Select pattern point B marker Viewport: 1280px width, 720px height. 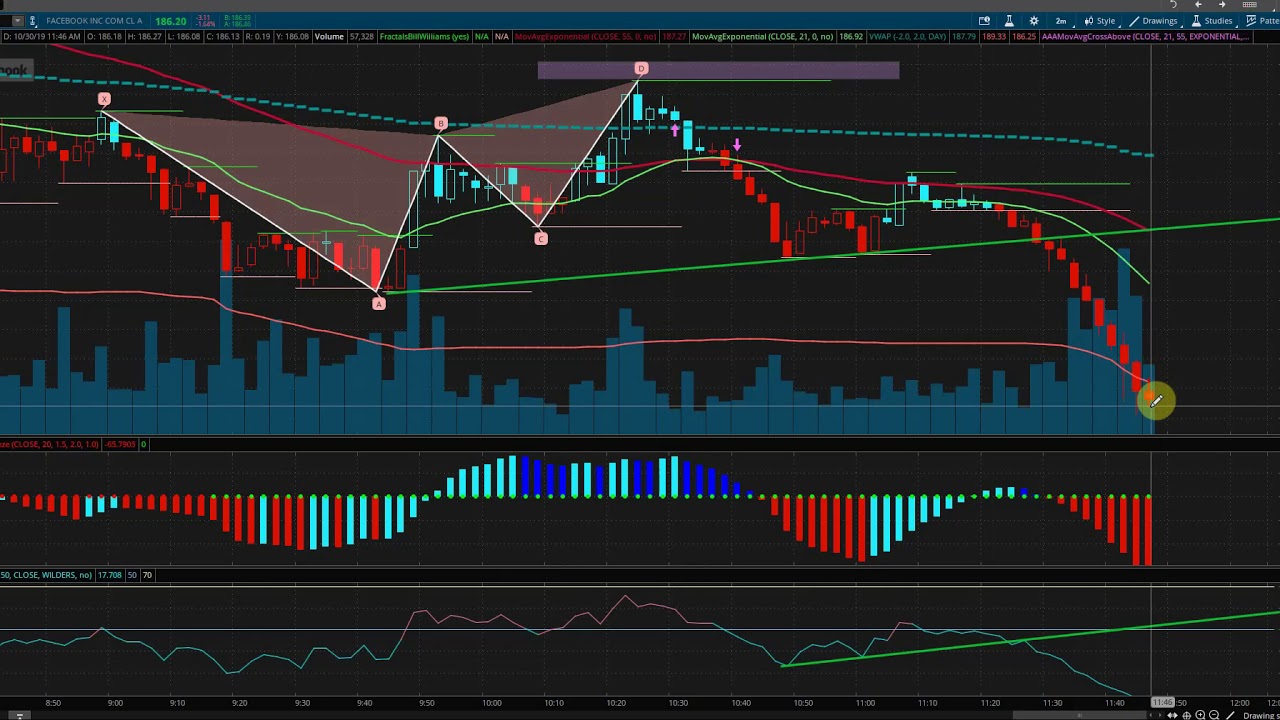(x=440, y=124)
